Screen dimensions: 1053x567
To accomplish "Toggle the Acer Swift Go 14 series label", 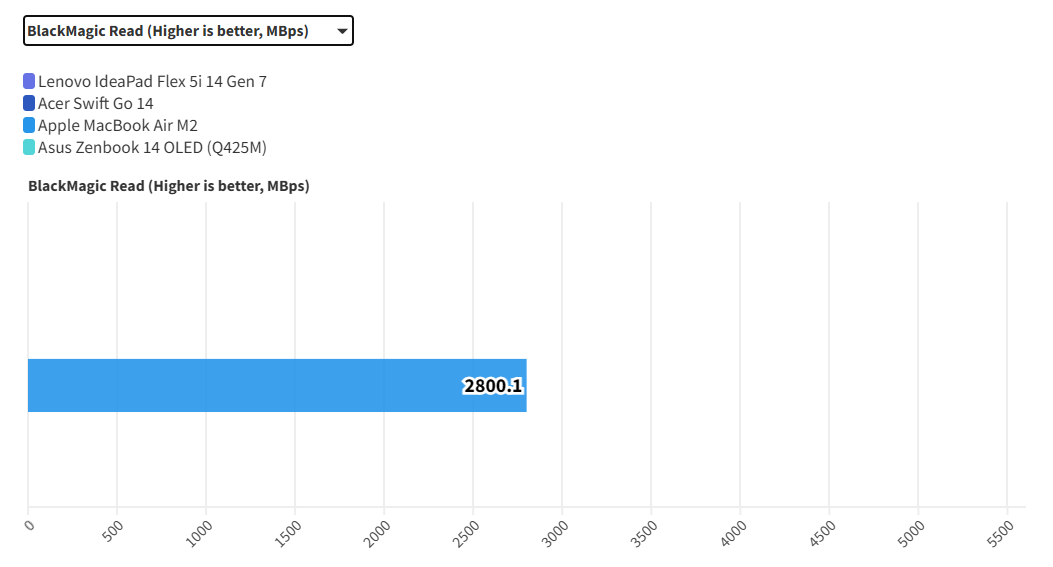I will 96,103.
